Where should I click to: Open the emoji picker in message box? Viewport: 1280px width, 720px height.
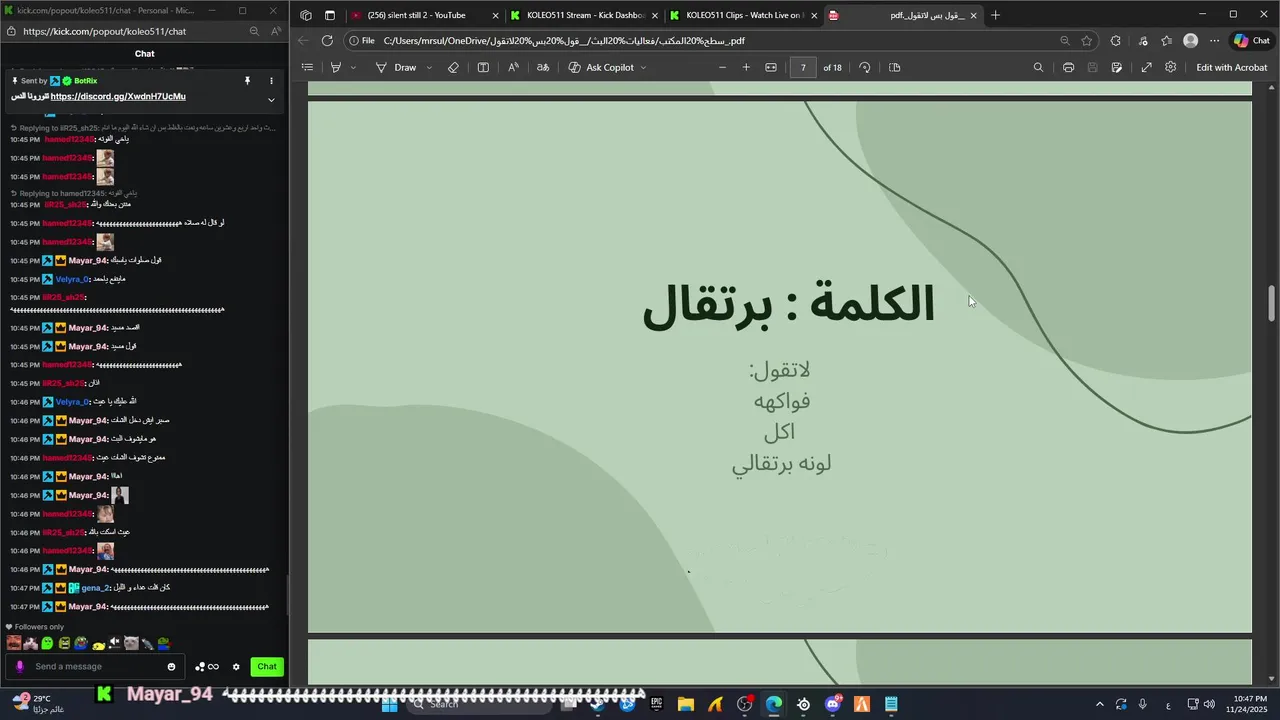click(172, 667)
